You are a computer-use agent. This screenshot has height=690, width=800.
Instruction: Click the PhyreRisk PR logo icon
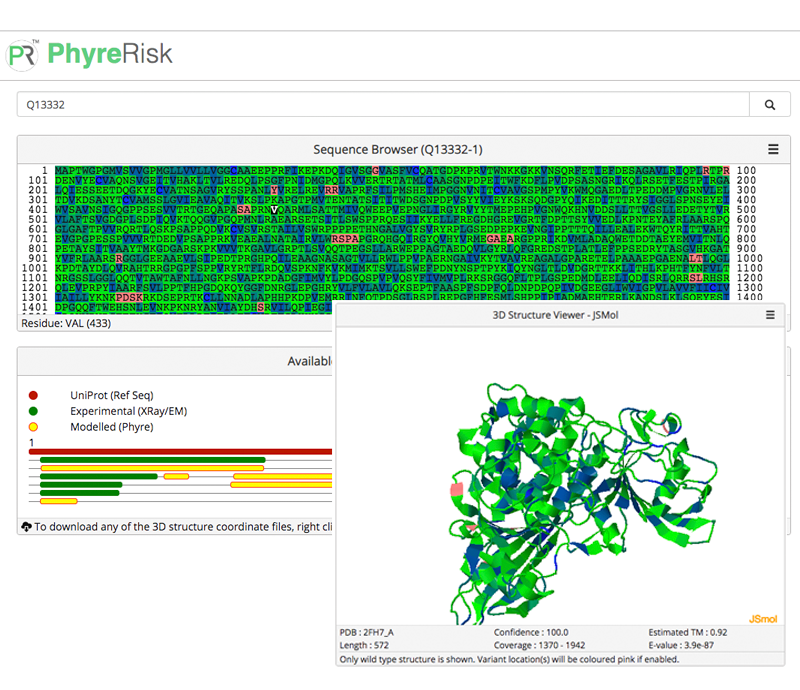[x=23, y=53]
